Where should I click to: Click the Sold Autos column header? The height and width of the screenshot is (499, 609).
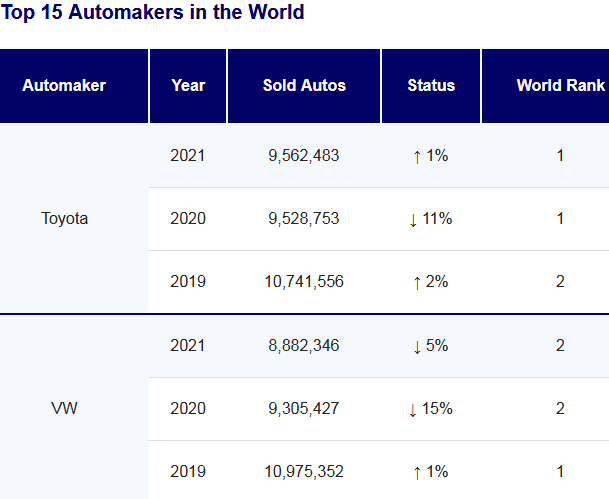tap(304, 86)
